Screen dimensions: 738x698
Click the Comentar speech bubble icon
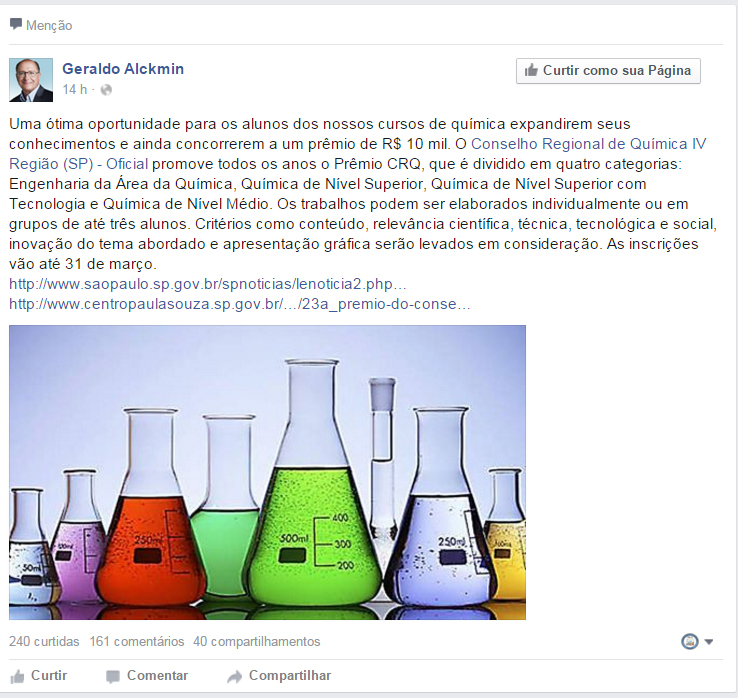113,677
